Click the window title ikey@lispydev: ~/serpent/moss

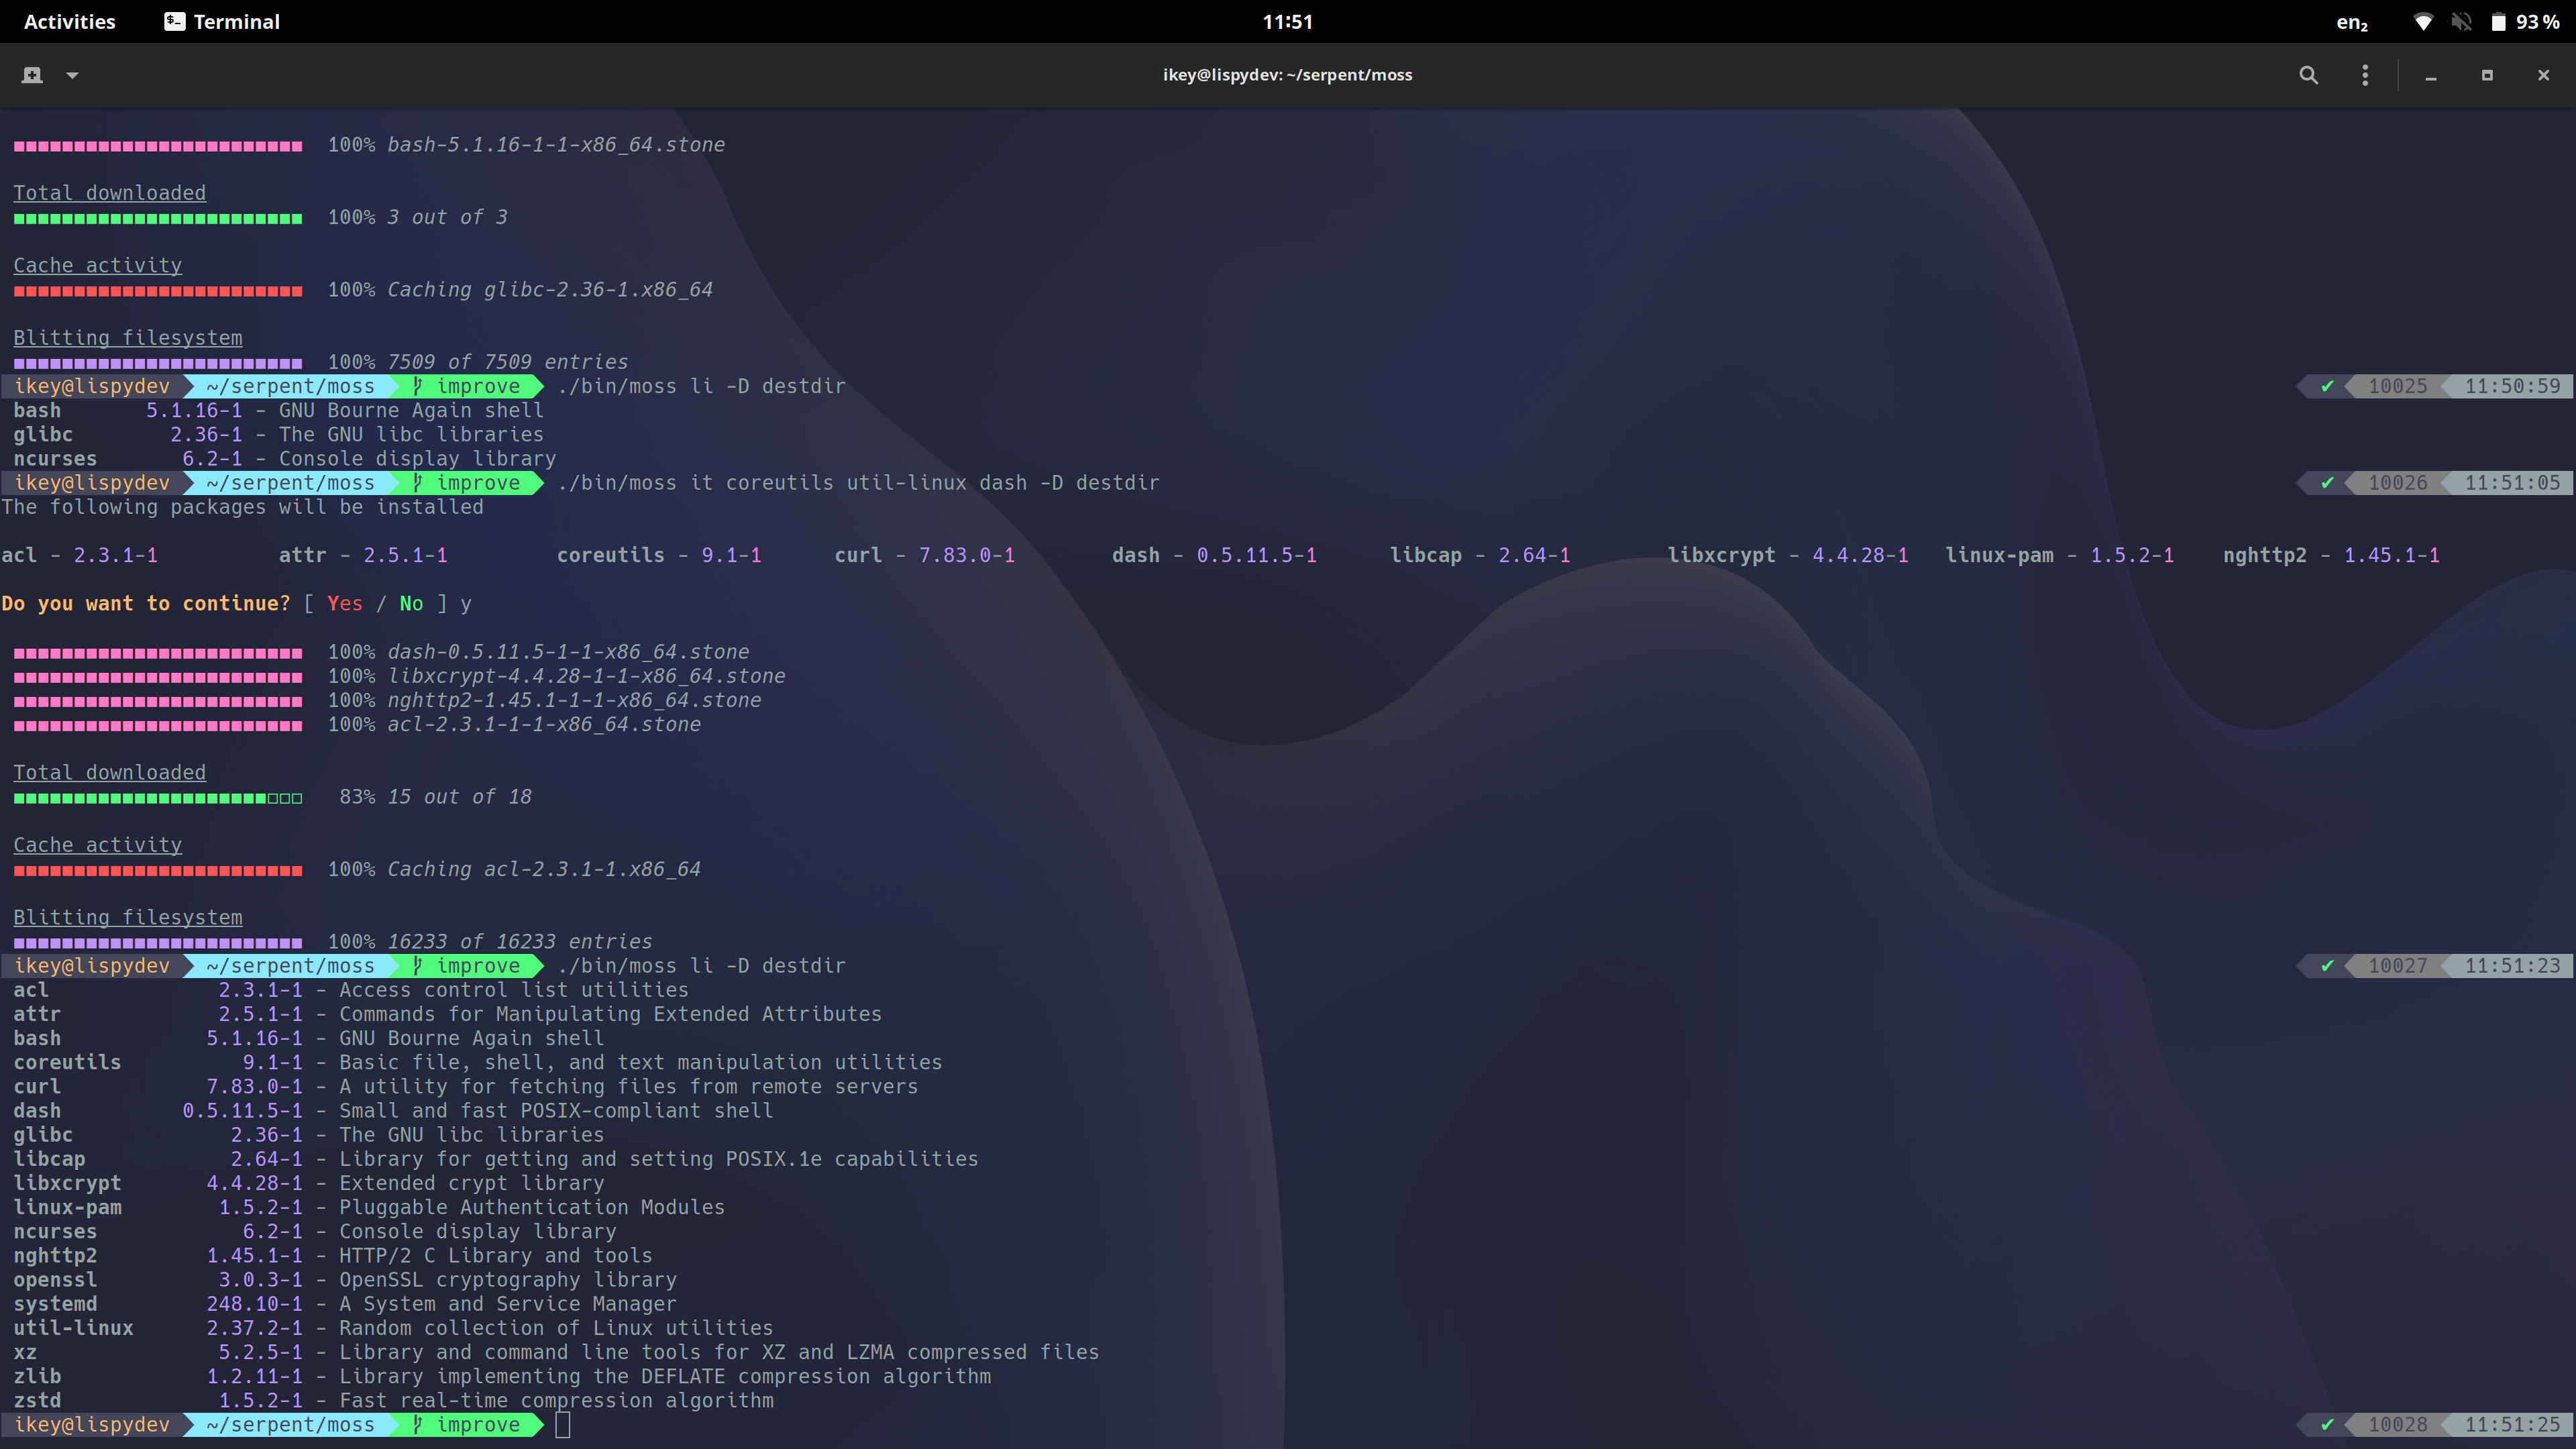[x=1288, y=74]
